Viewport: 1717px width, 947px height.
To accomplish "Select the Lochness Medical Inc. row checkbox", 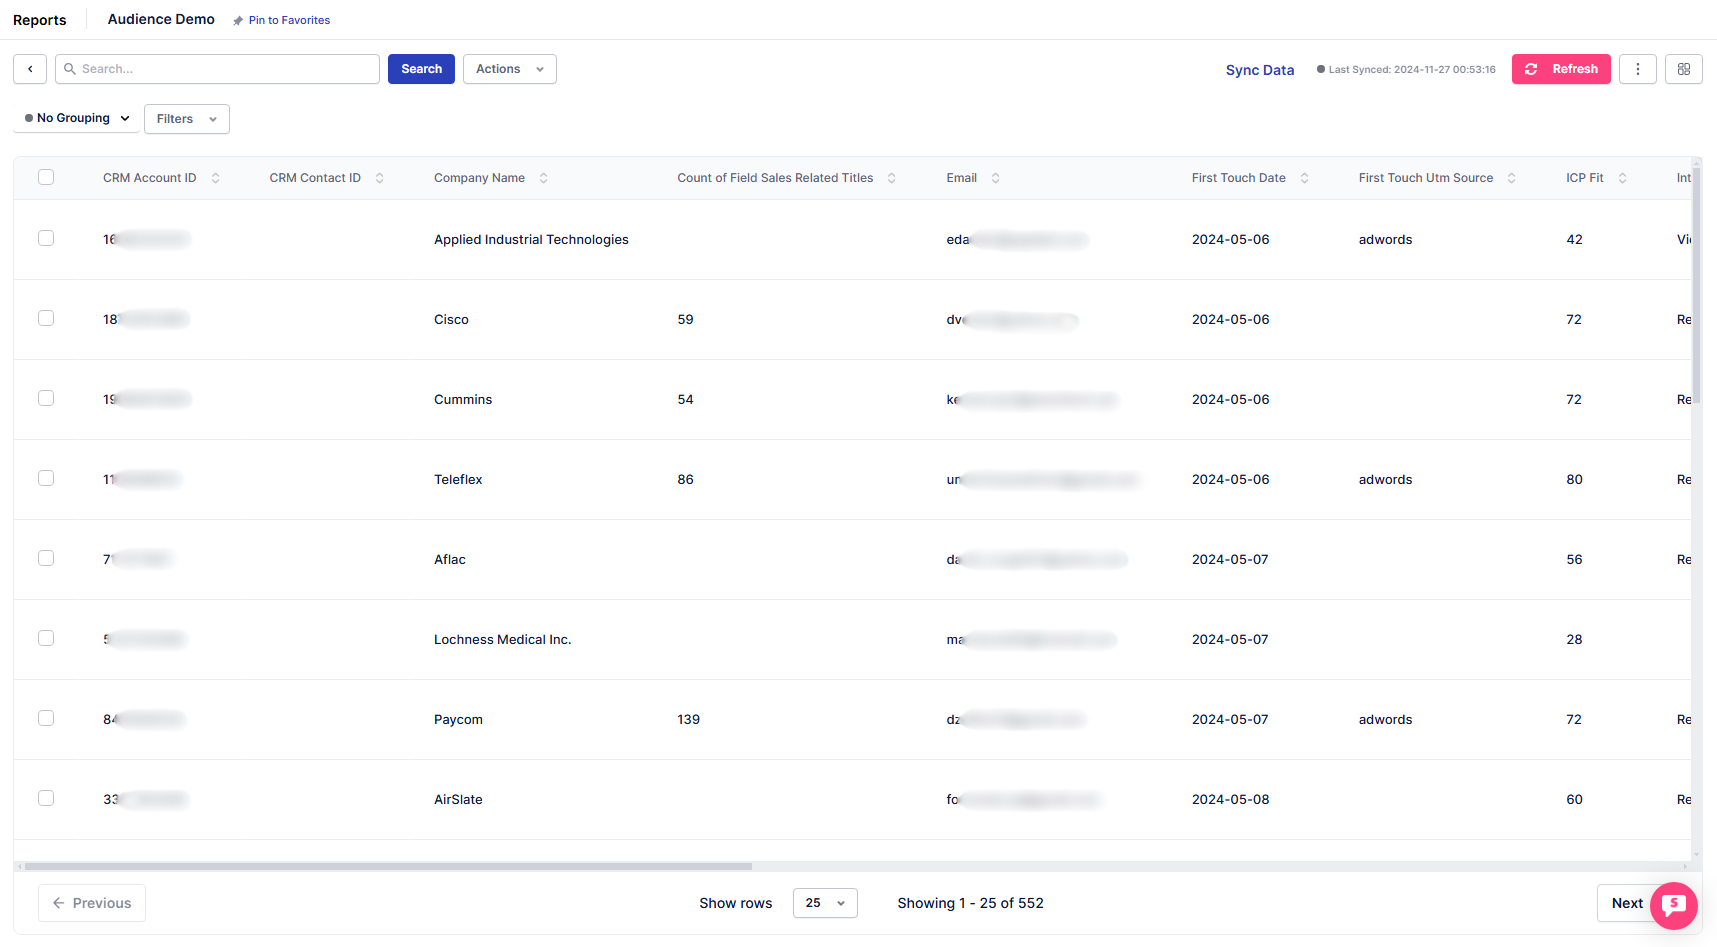I will coord(46,638).
